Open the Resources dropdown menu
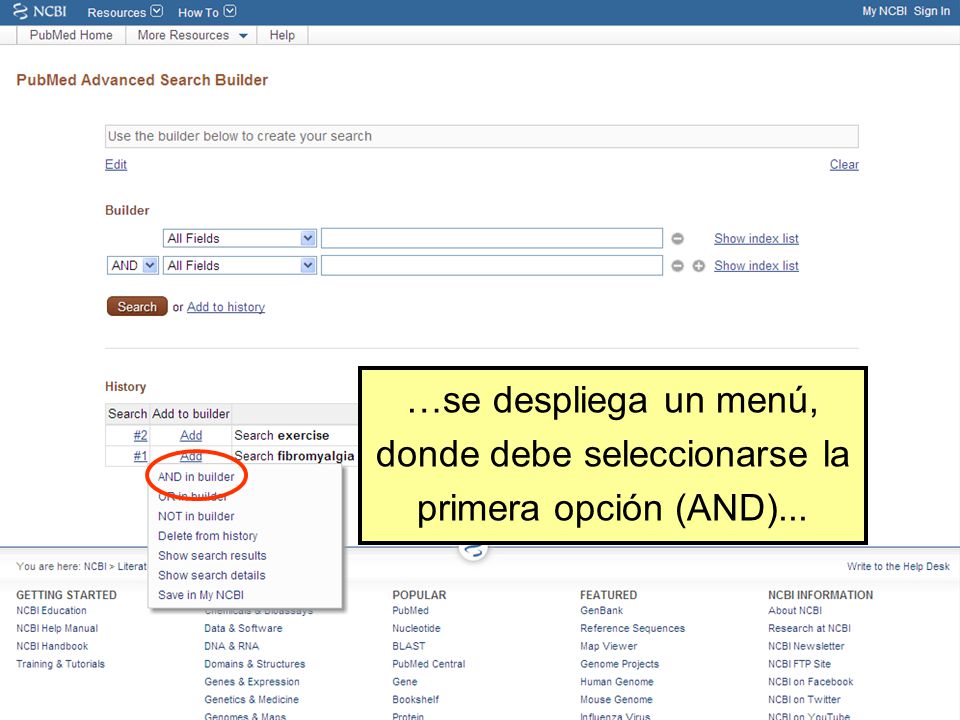The height and width of the screenshot is (720, 960). point(125,12)
